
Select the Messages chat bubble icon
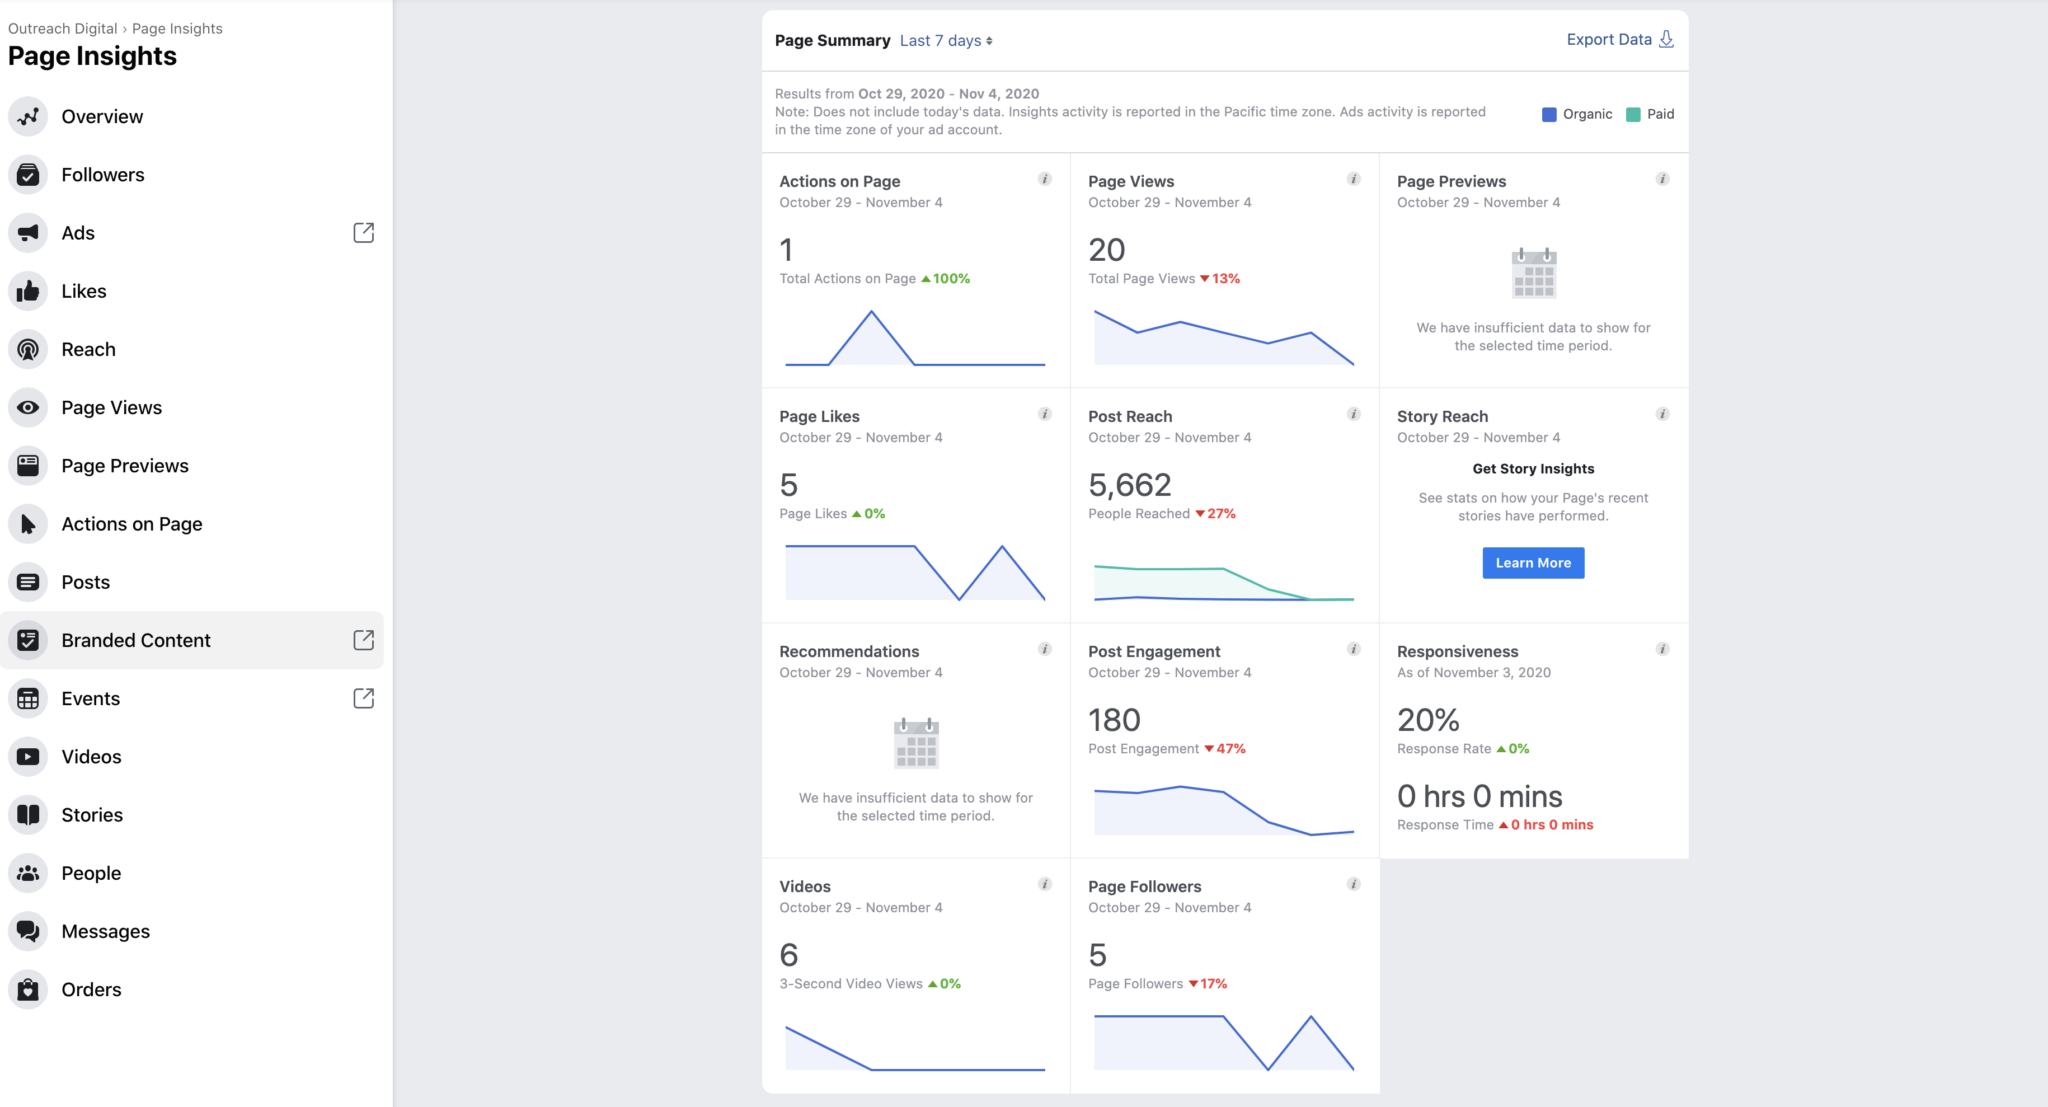[x=28, y=930]
